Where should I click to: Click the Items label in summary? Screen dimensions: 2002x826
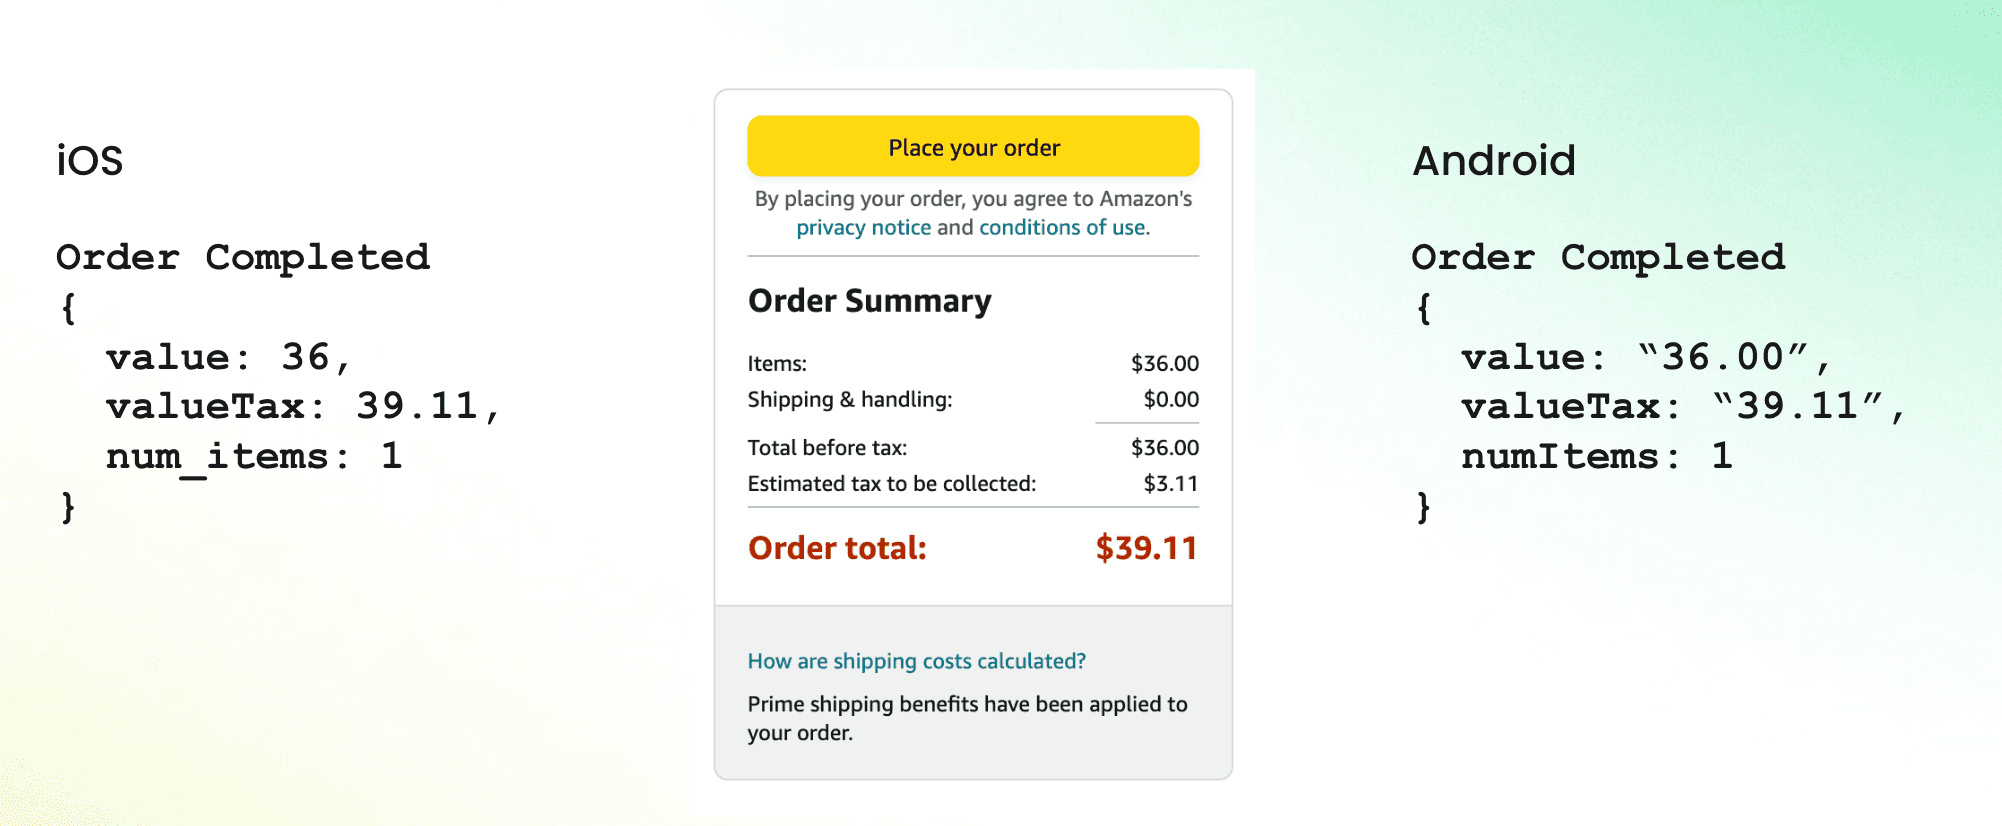[x=777, y=364]
